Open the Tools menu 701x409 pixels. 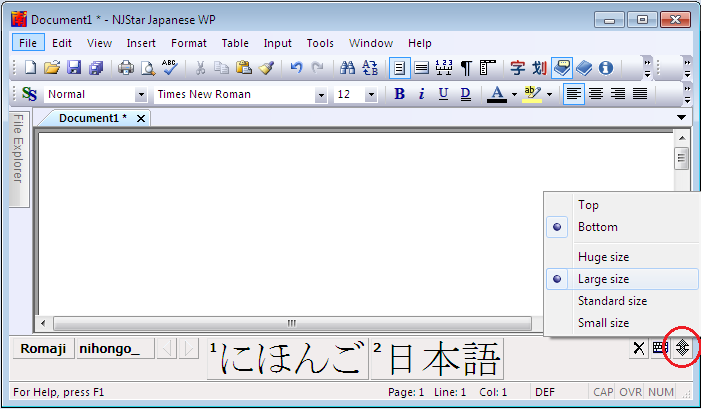[x=320, y=43]
